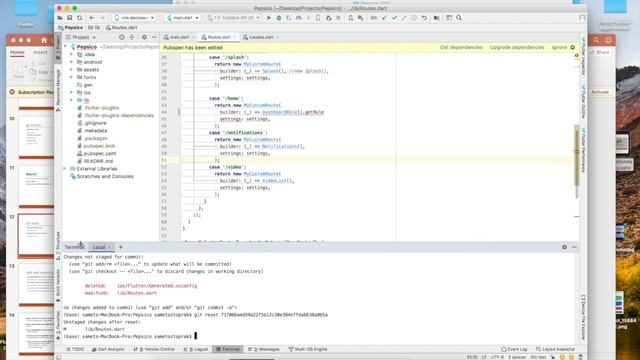
Task: Hide the terminal panel with minus icon
Action: pos(574,247)
